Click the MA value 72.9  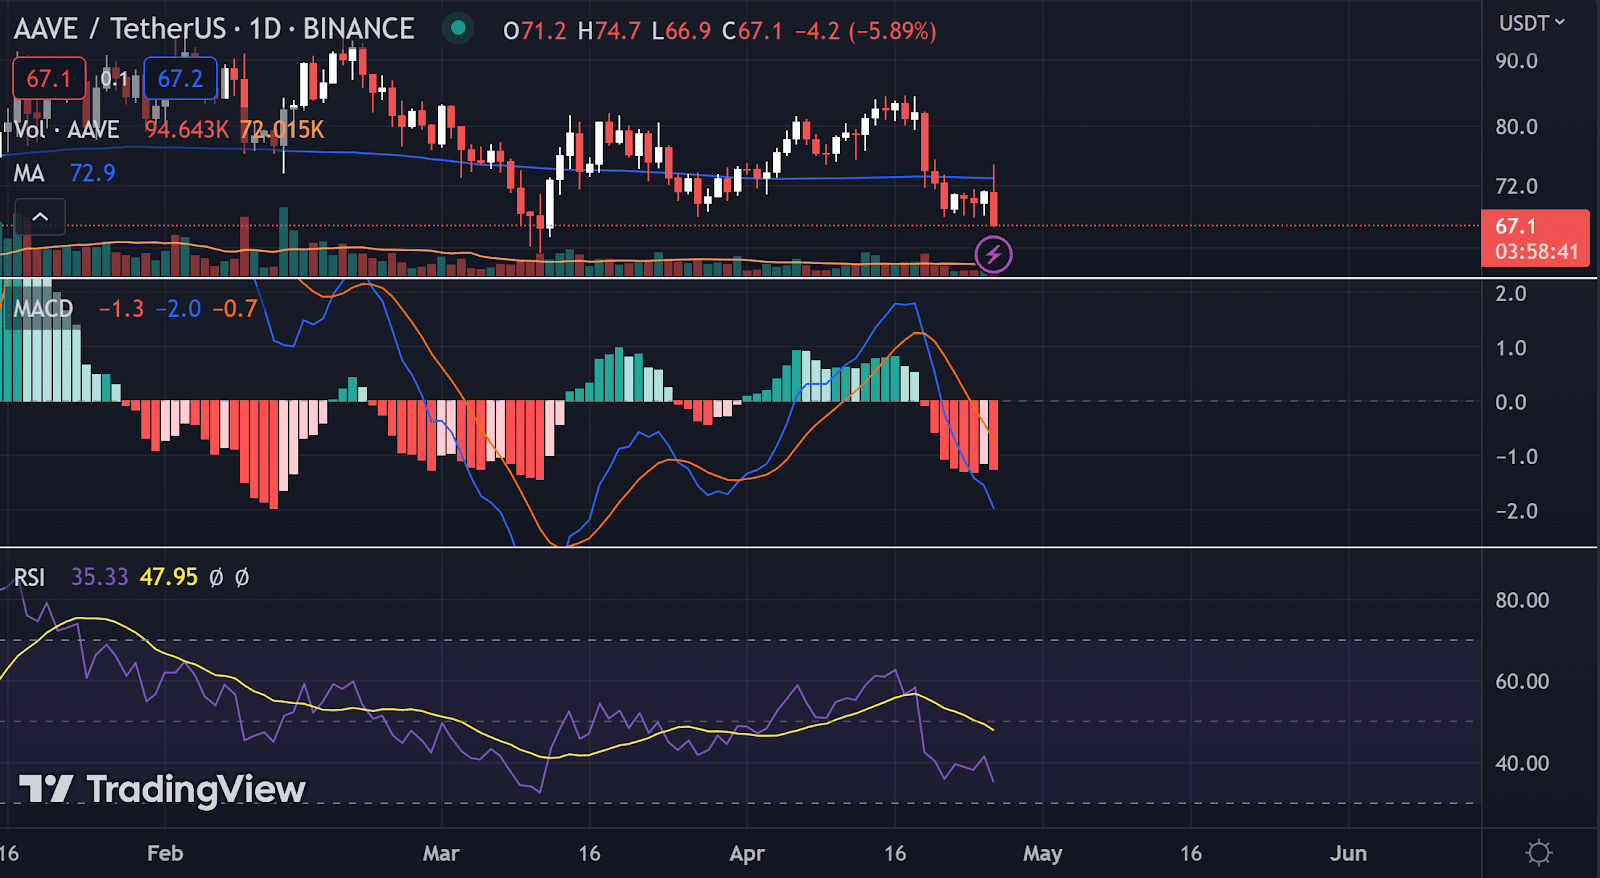93,174
